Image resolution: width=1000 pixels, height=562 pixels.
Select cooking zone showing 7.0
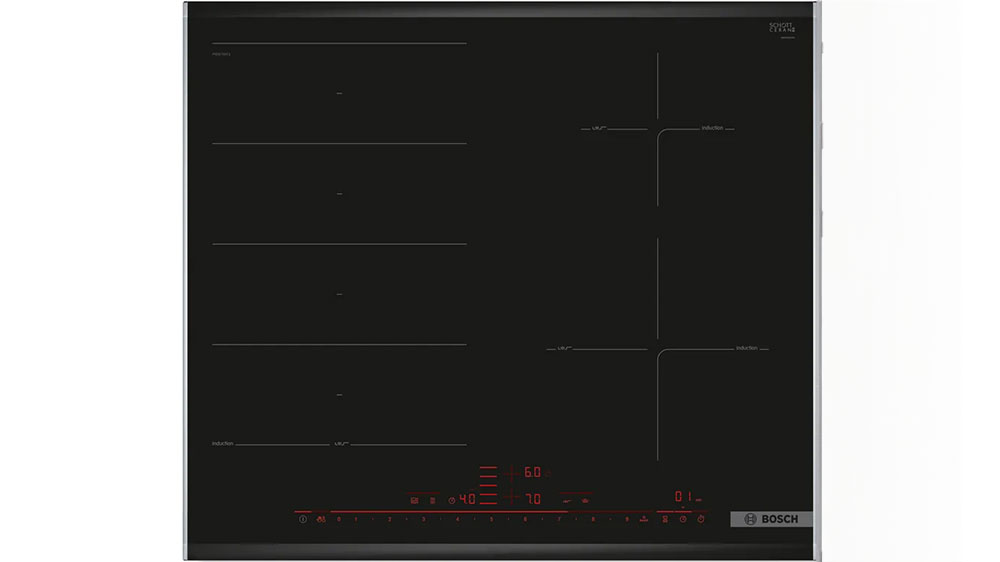533,499
